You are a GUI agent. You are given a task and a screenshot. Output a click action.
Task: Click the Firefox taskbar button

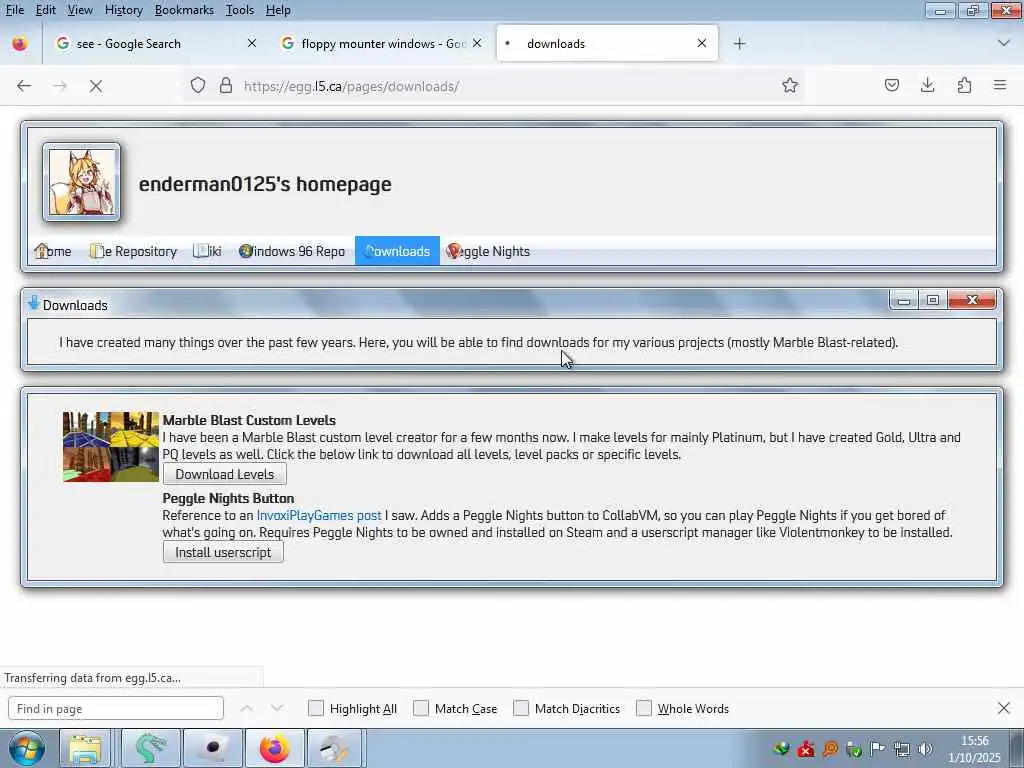274,748
